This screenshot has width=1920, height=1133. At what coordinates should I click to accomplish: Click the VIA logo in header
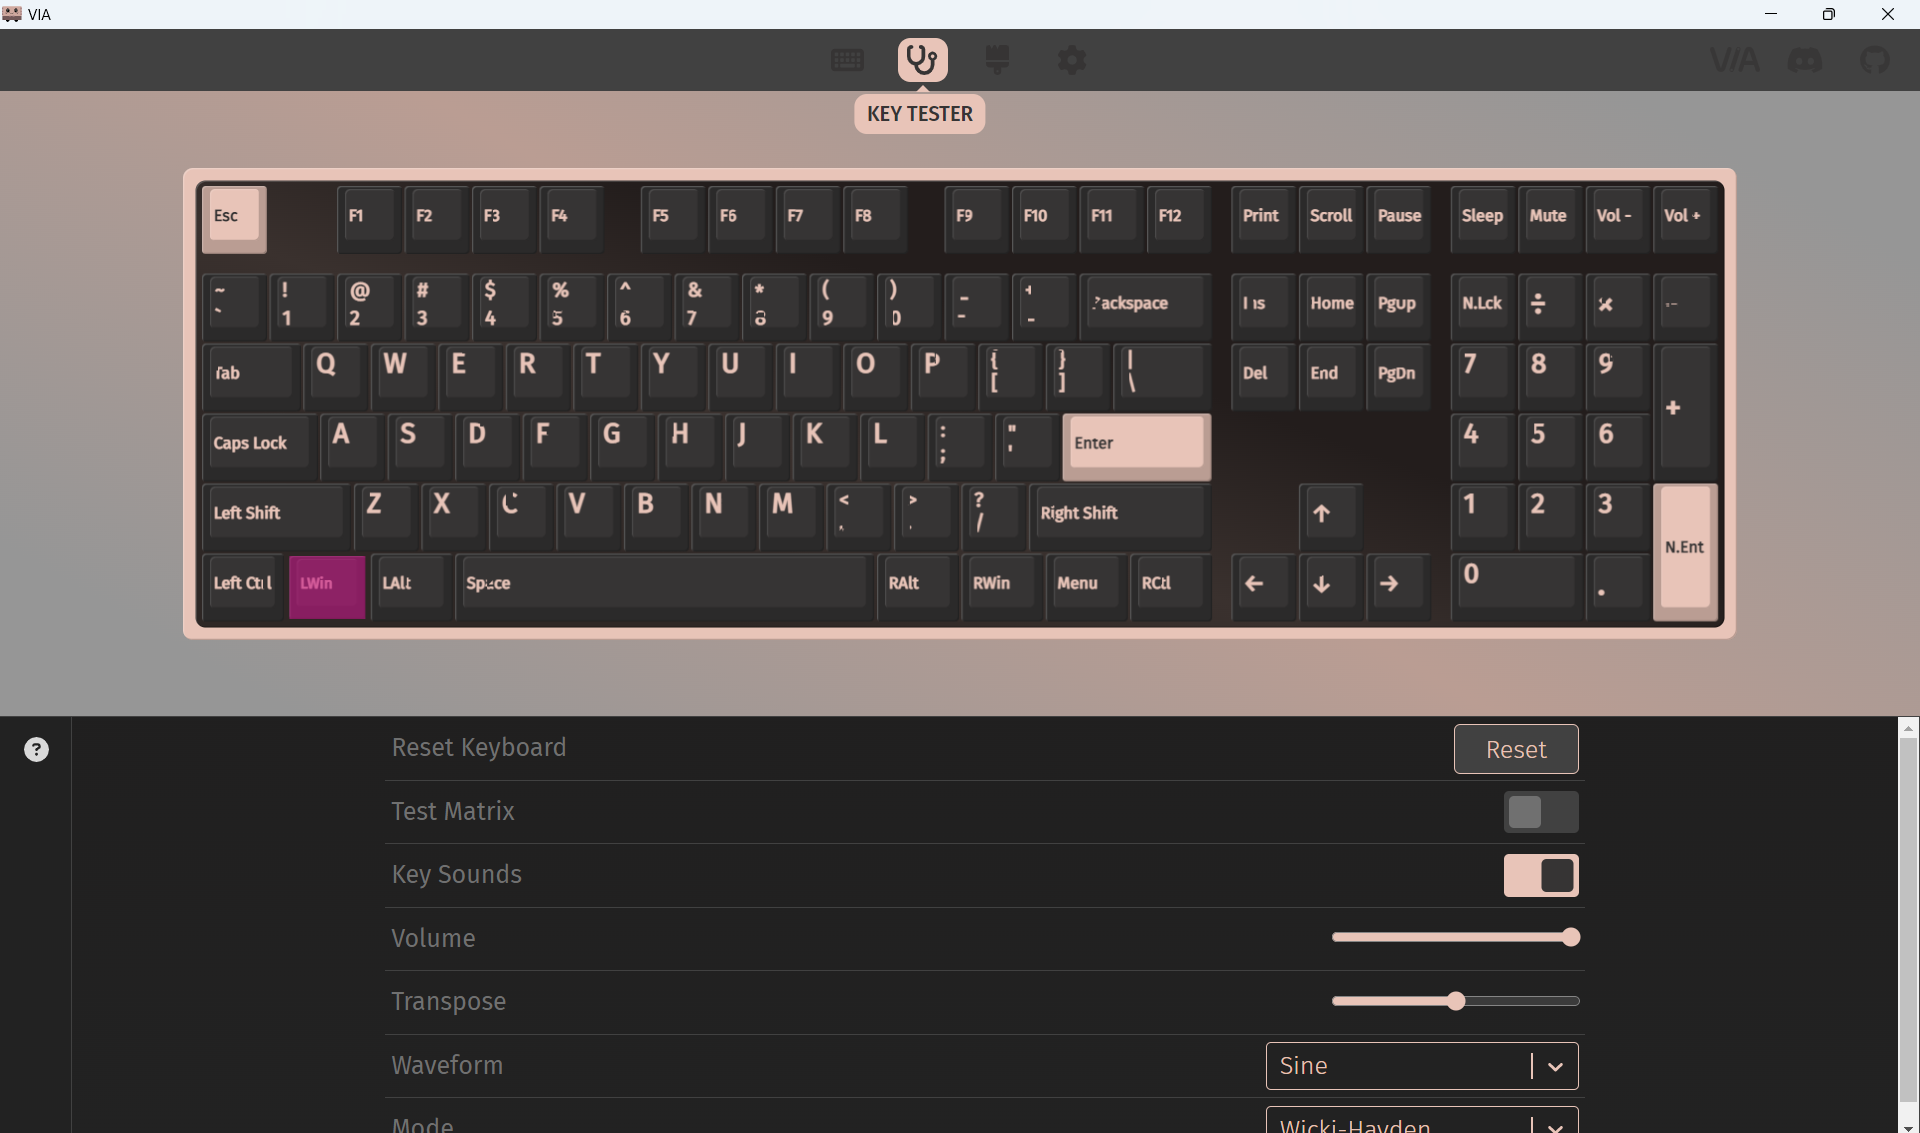coord(1734,60)
